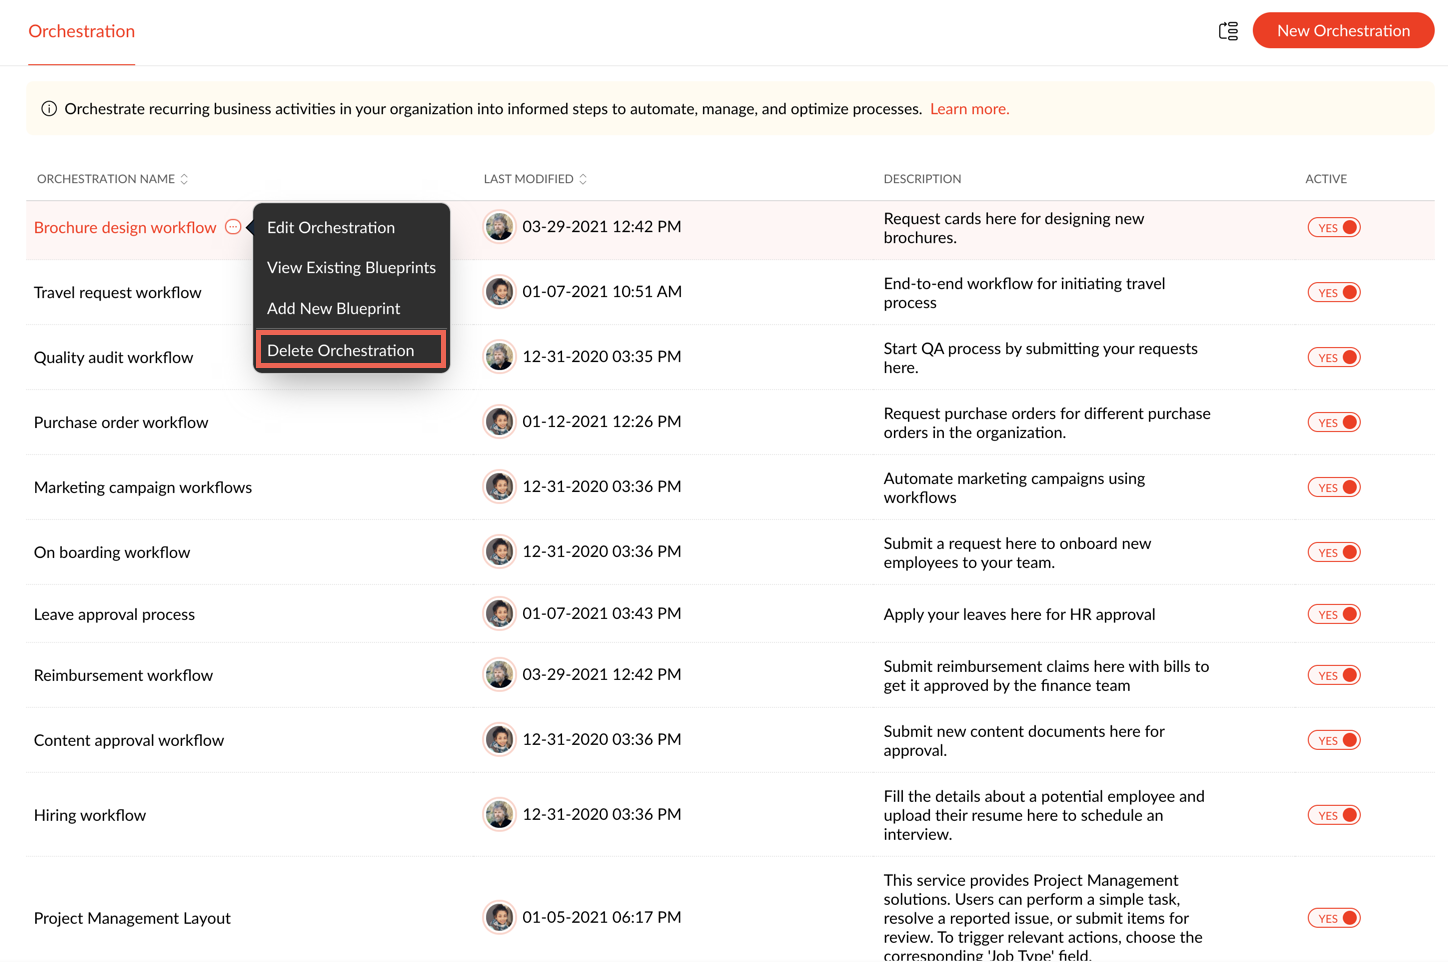1448x962 pixels.
Task: Click the date 01-05-2021 06:17 PM
Action: click(x=602, y=918)
